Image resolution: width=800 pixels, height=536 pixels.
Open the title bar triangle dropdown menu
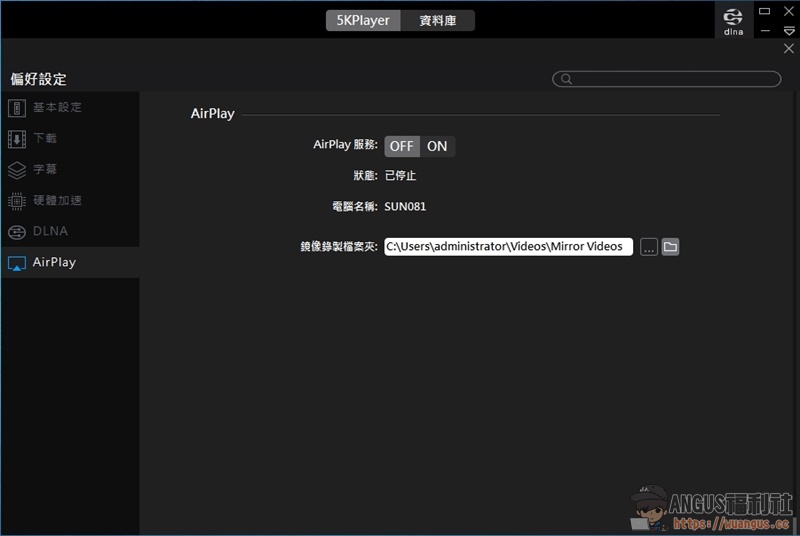tap(789, 31)
